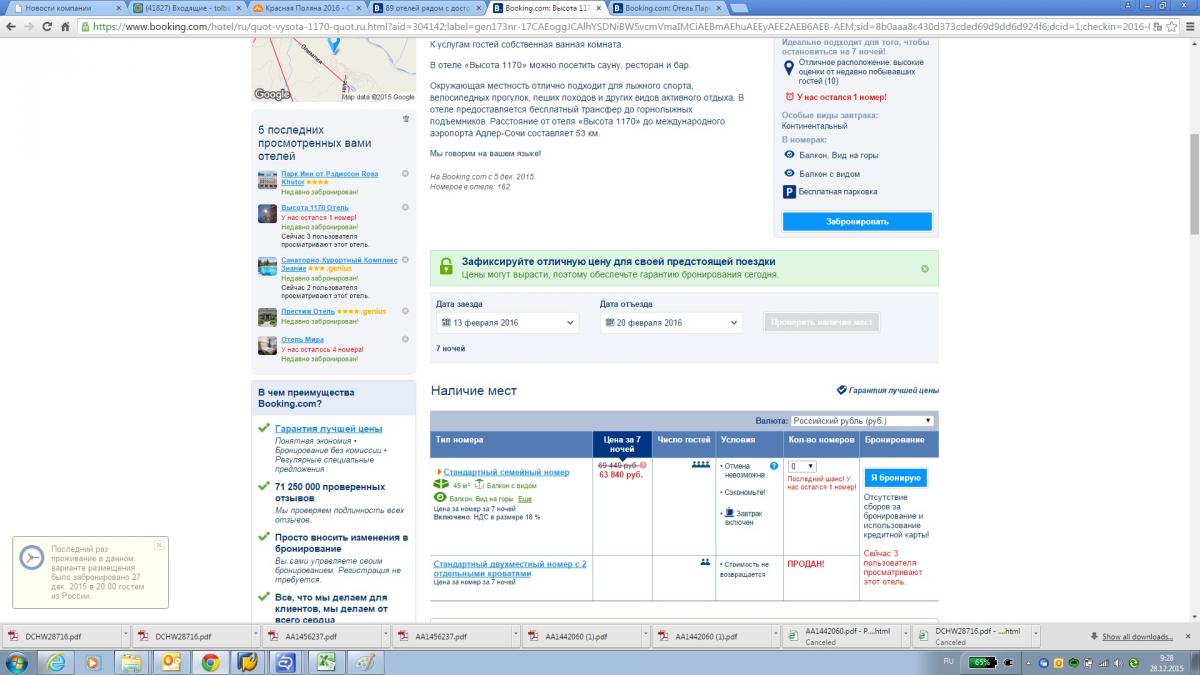Switch to the Booking.com: Отель Парк tab

(667, 8)
